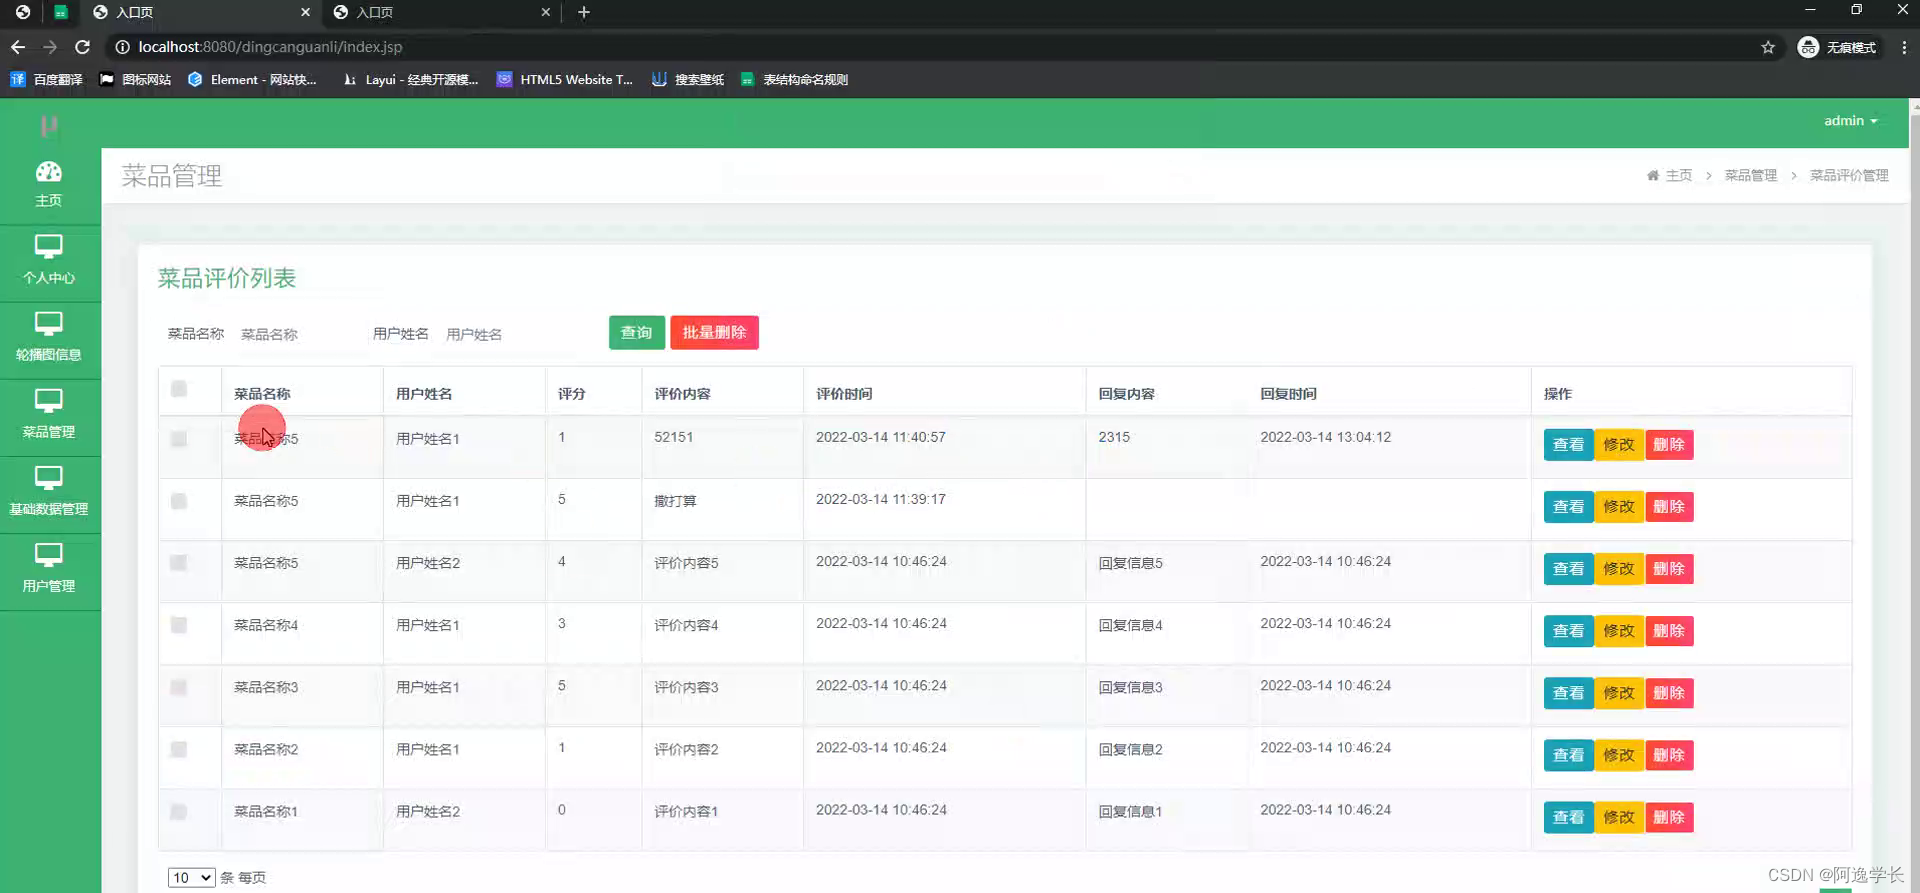Open 轮播图信息 in the sidebar
This screenshot has width=1920, height=893.
48,338
